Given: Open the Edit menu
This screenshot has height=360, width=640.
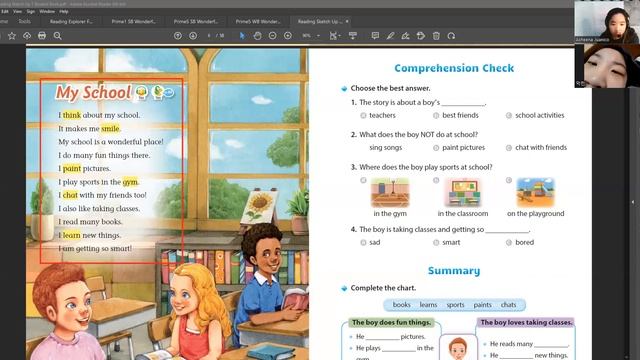Looking at the screenshot, I should 4,11.
